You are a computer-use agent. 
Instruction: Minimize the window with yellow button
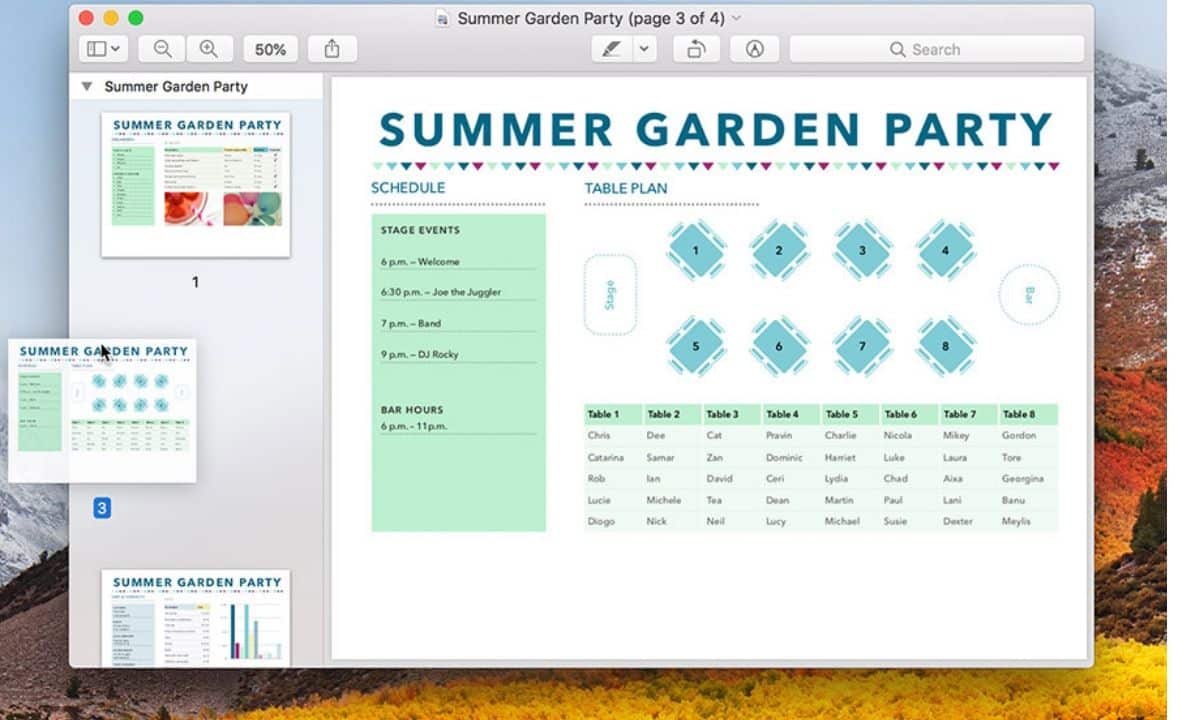111,18
